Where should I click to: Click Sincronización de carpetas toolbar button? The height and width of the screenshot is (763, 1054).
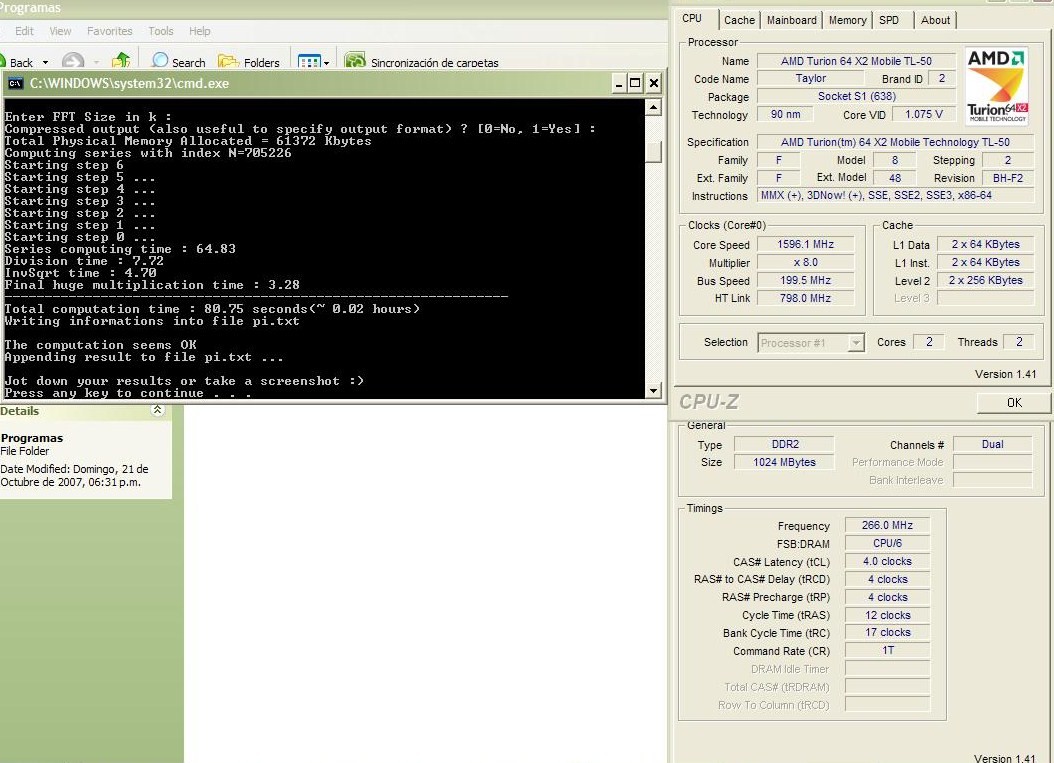[x=421, y=62]
